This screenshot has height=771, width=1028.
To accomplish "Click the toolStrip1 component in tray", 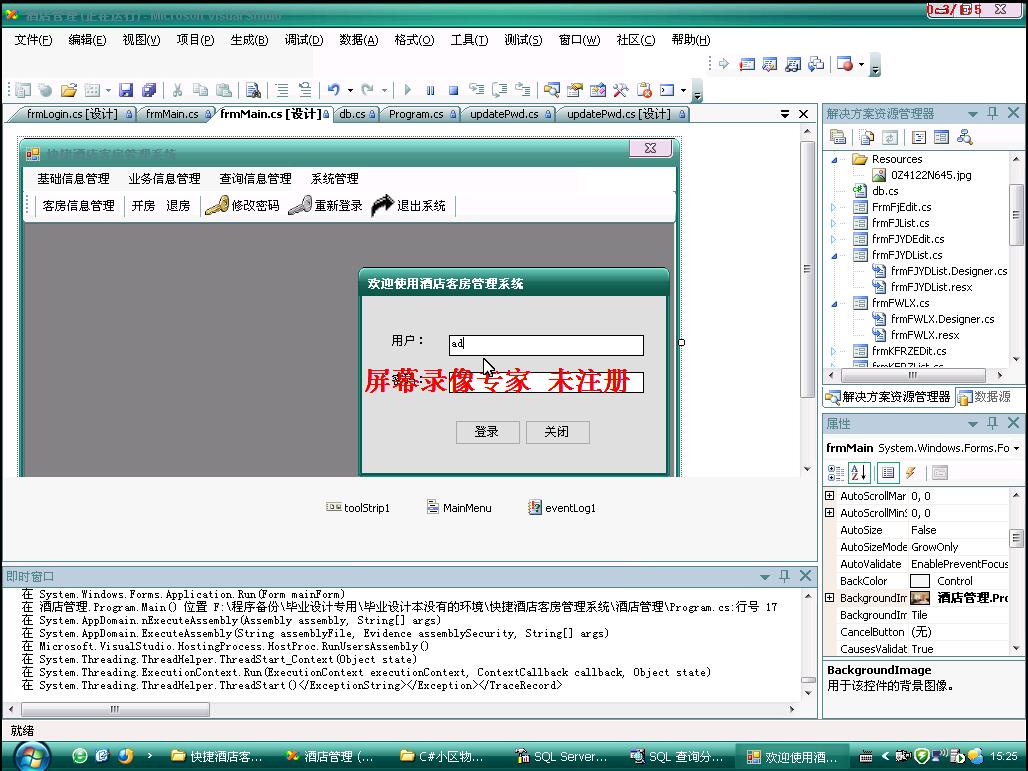I will click(358, 507).
